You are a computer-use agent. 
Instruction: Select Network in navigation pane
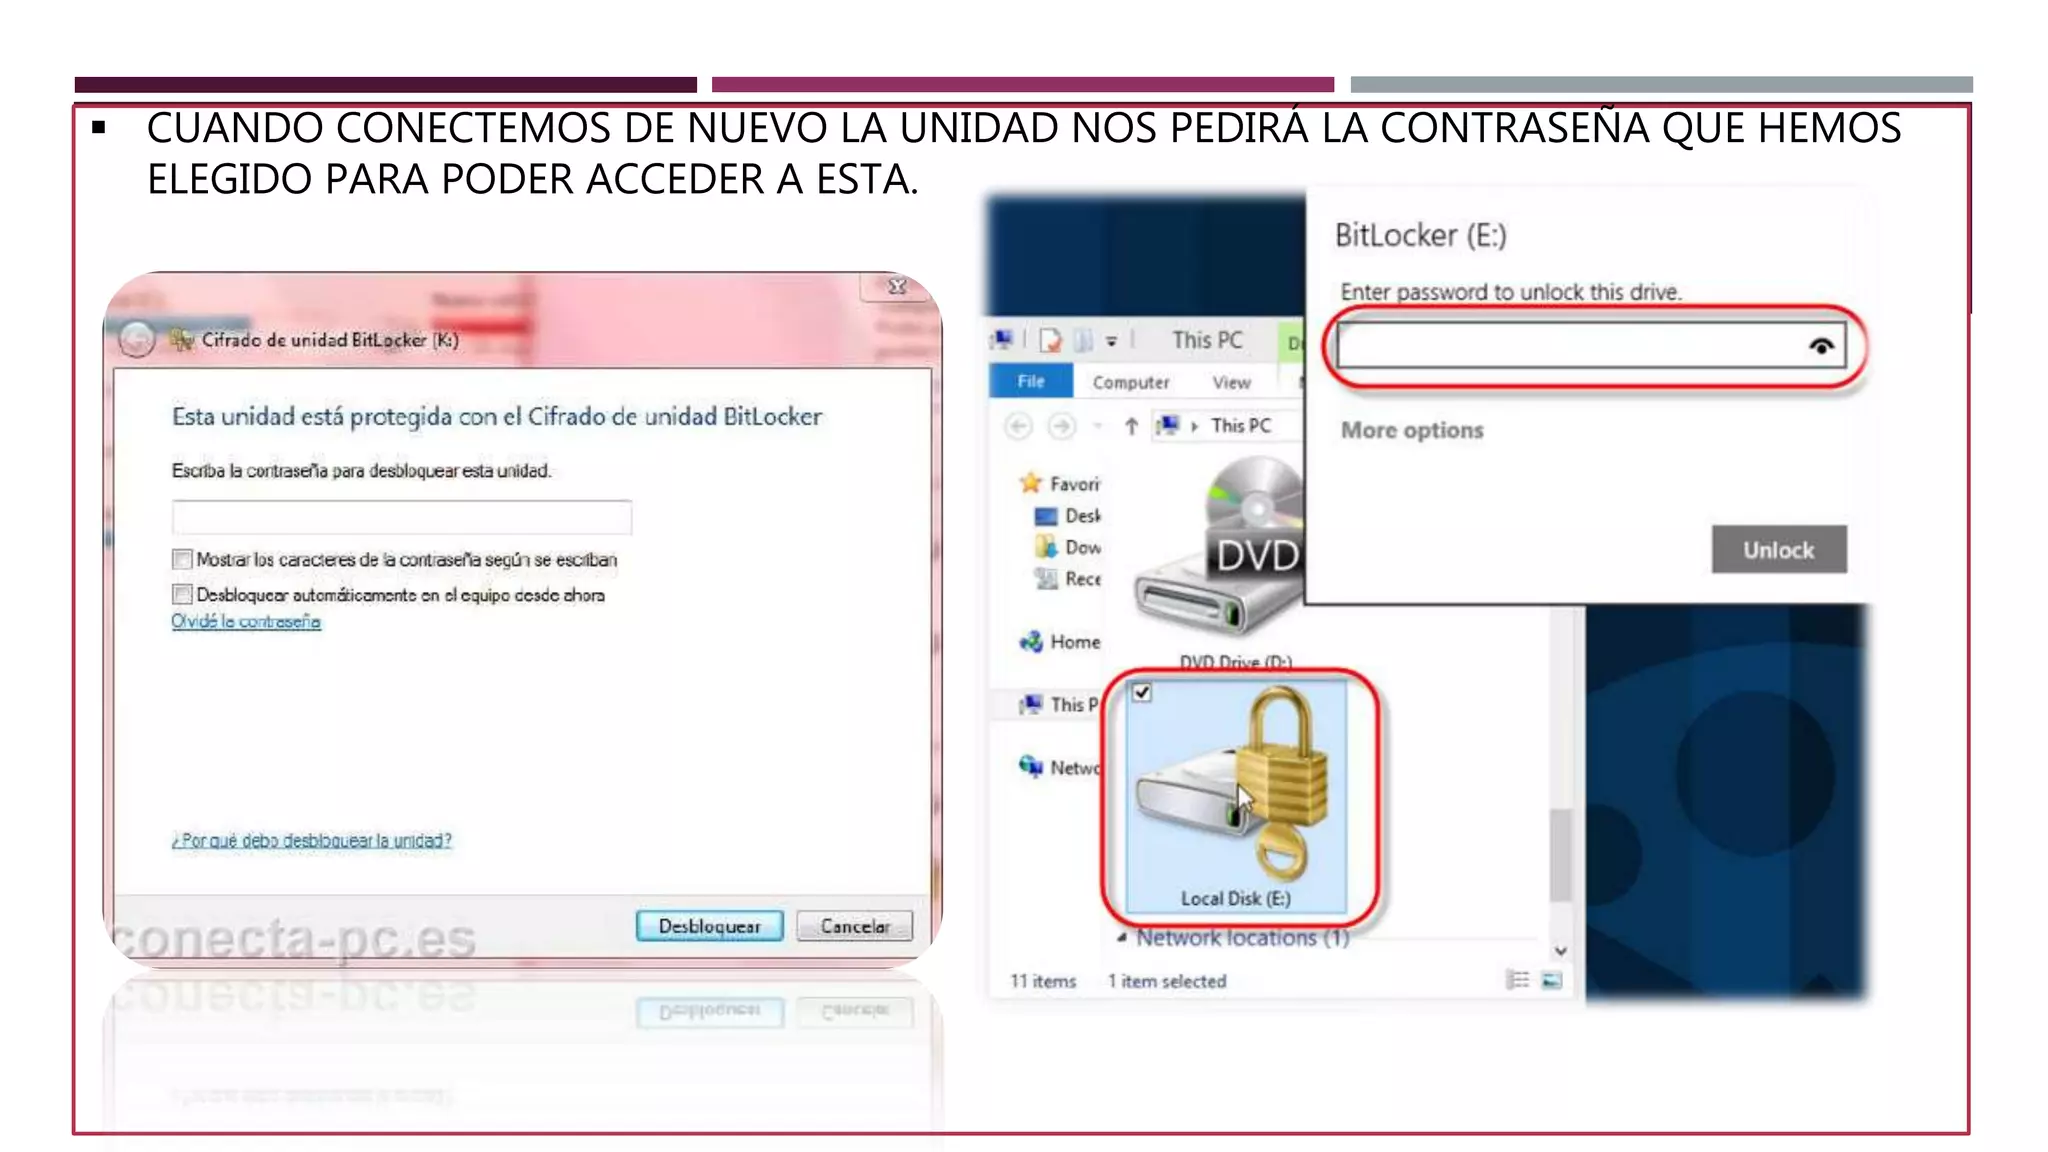pyautogui.click(x=1060, y=767)
